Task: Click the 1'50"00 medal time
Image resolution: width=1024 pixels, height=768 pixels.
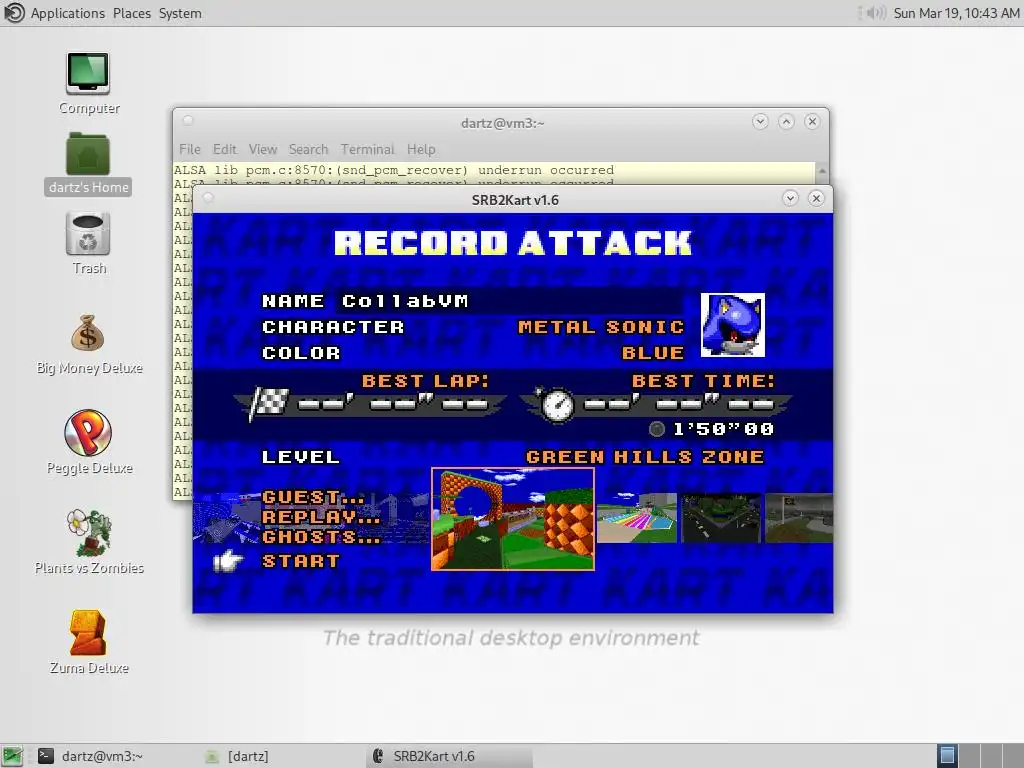Action: [723, 429]
